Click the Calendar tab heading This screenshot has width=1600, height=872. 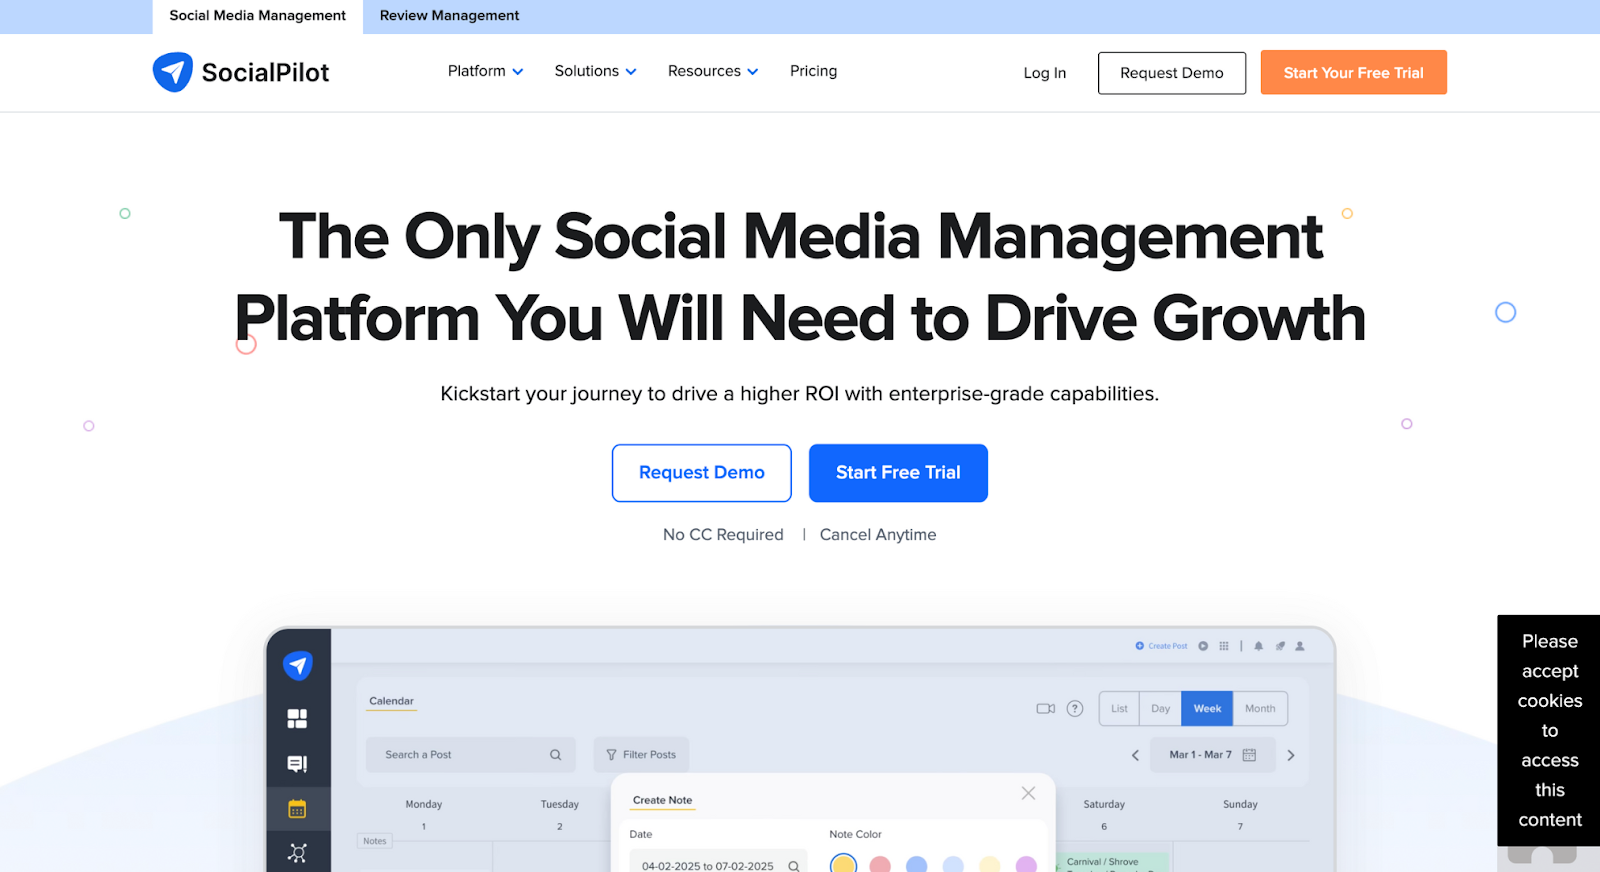click(x=391, y=701)
